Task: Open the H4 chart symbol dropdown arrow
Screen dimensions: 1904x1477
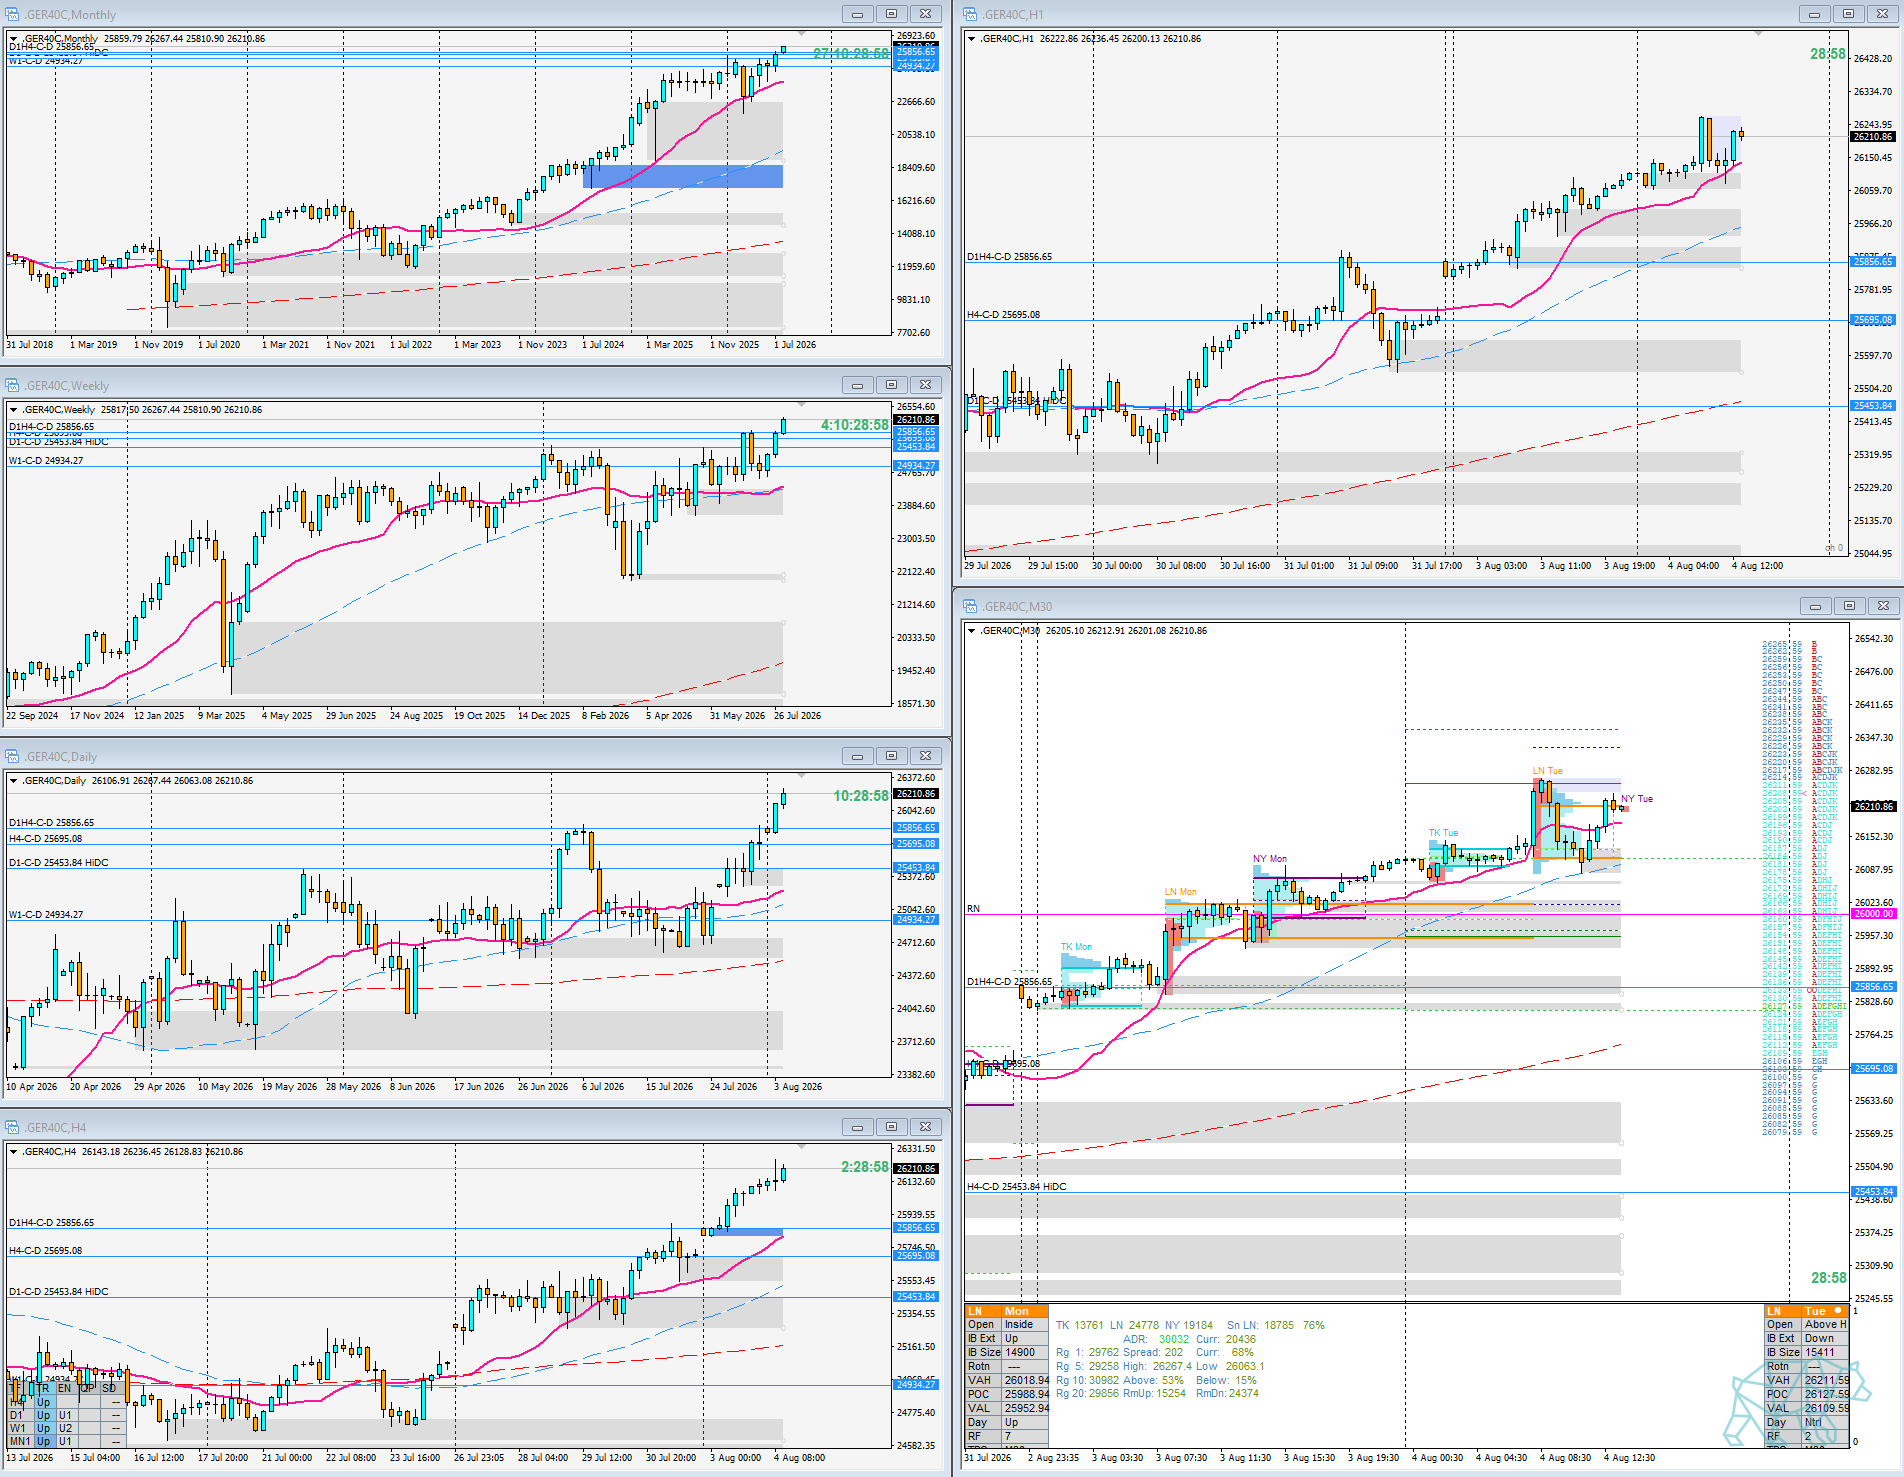Action: click(x=13, y=1152)
